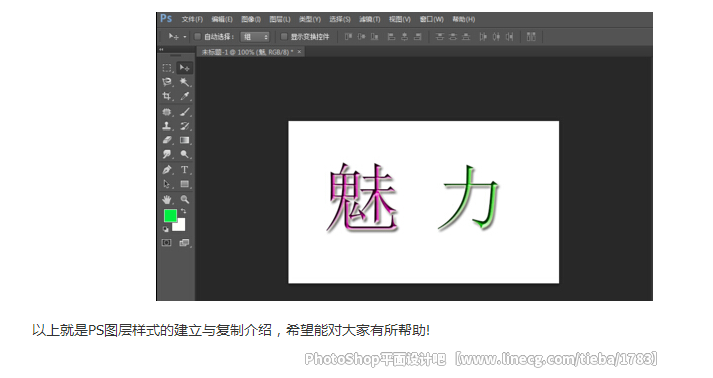This screenshot has height=378, width=713.
Task: Open the Move tool preset picker arrow
Action: pyautogui.click(x=185, y=37)
